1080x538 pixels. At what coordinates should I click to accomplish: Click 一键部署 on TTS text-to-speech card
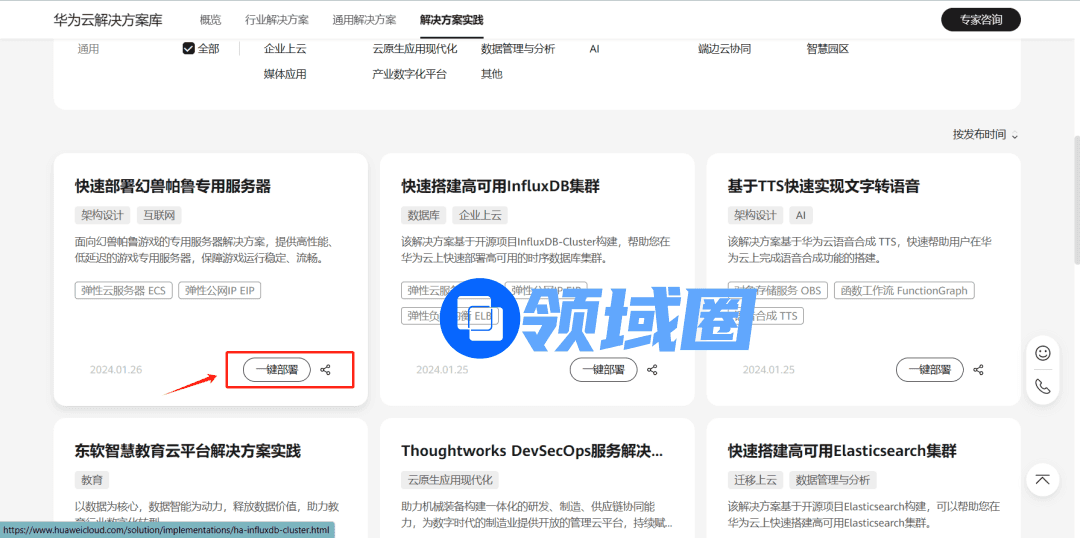point(929,370)
